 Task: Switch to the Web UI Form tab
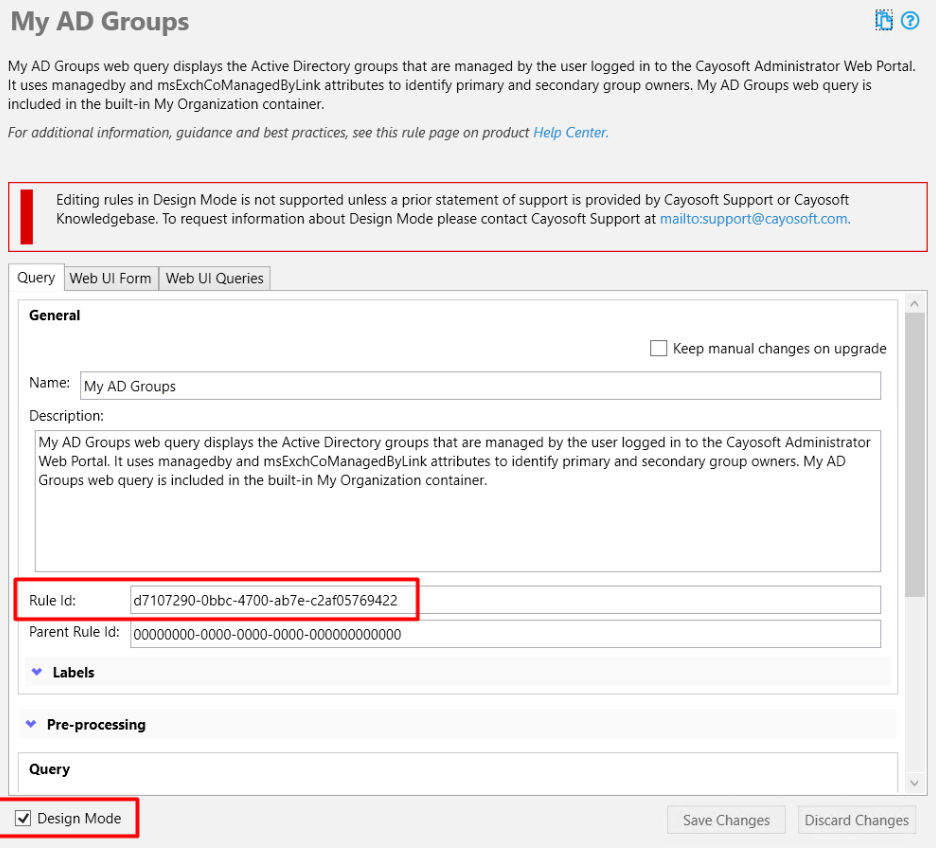coord(110,279)
